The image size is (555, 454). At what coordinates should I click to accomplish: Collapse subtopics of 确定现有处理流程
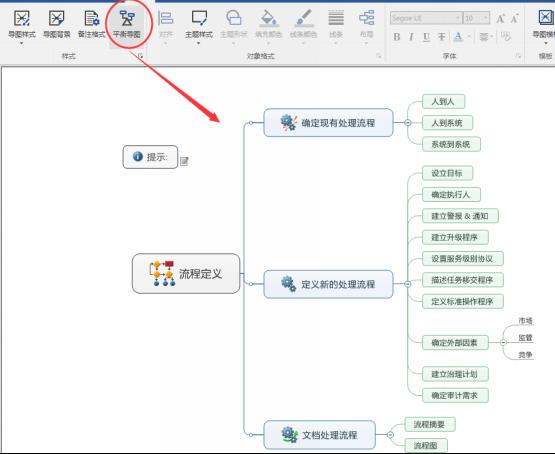(408, 123)
